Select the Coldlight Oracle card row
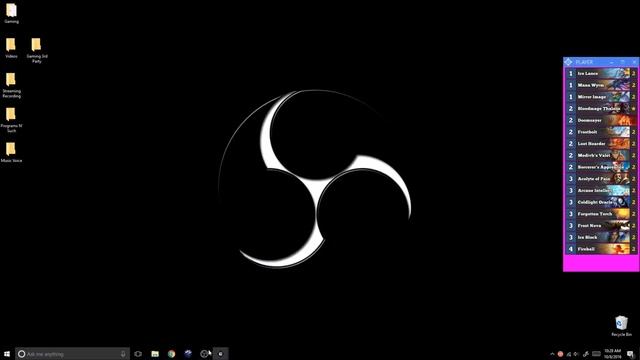 (601, 202)
